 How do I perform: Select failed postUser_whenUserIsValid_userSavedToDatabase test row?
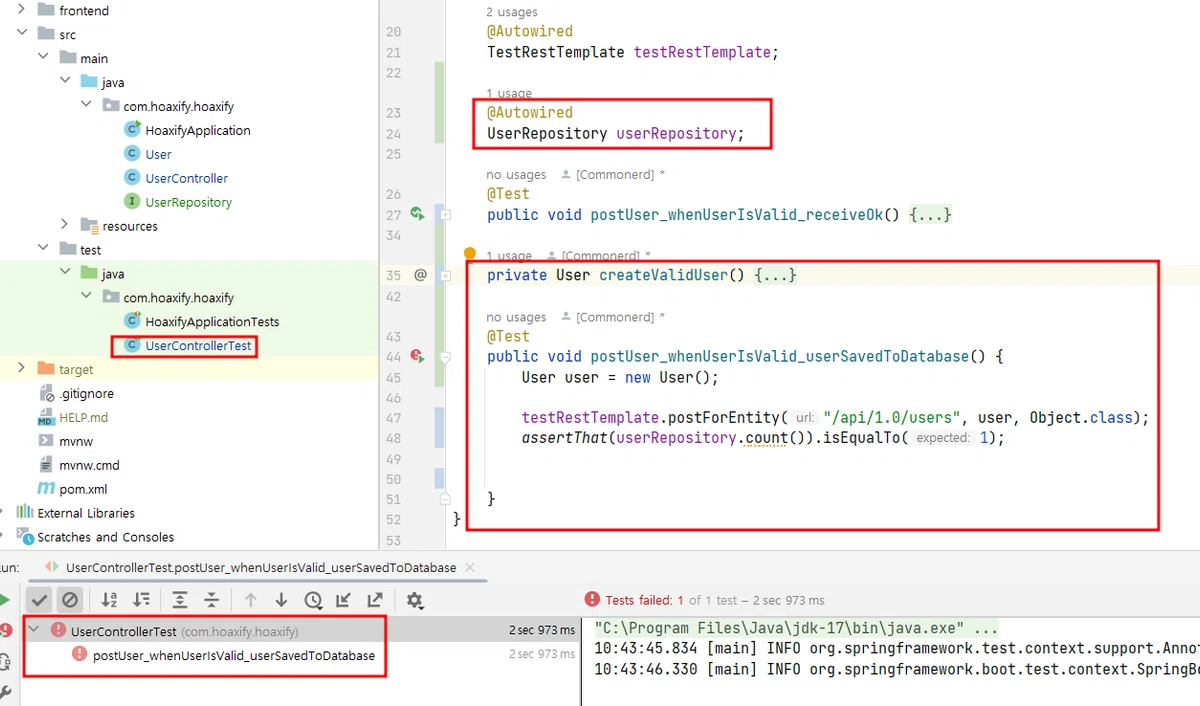(233, 655)
